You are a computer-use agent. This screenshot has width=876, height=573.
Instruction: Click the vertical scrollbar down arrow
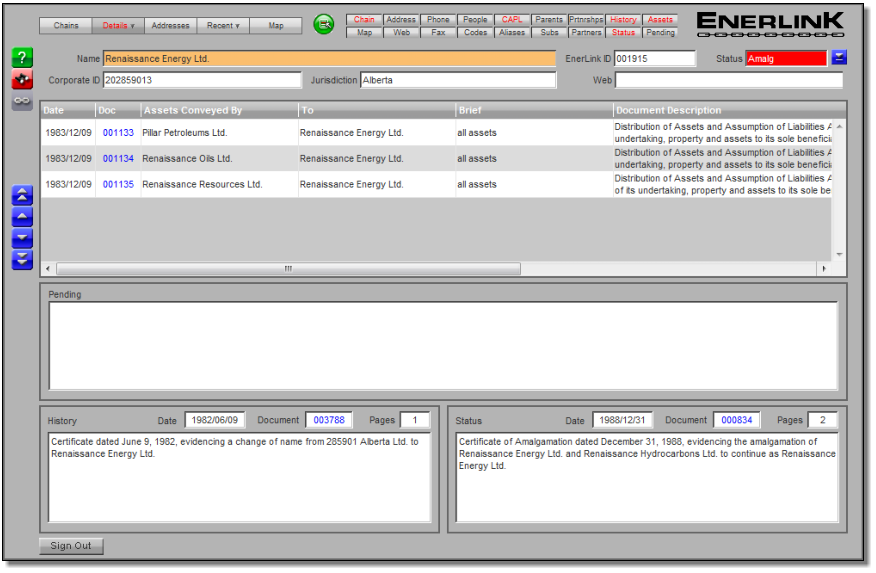pos(839,255)
